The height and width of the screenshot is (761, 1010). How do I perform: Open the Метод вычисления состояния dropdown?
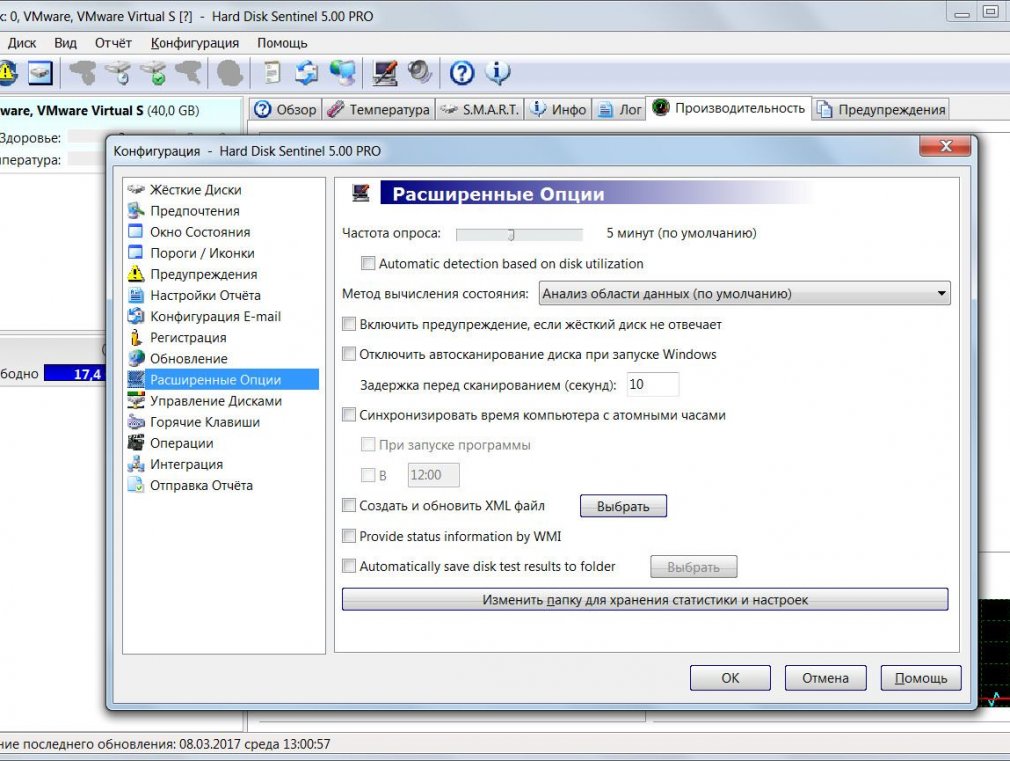coord(744,294)
